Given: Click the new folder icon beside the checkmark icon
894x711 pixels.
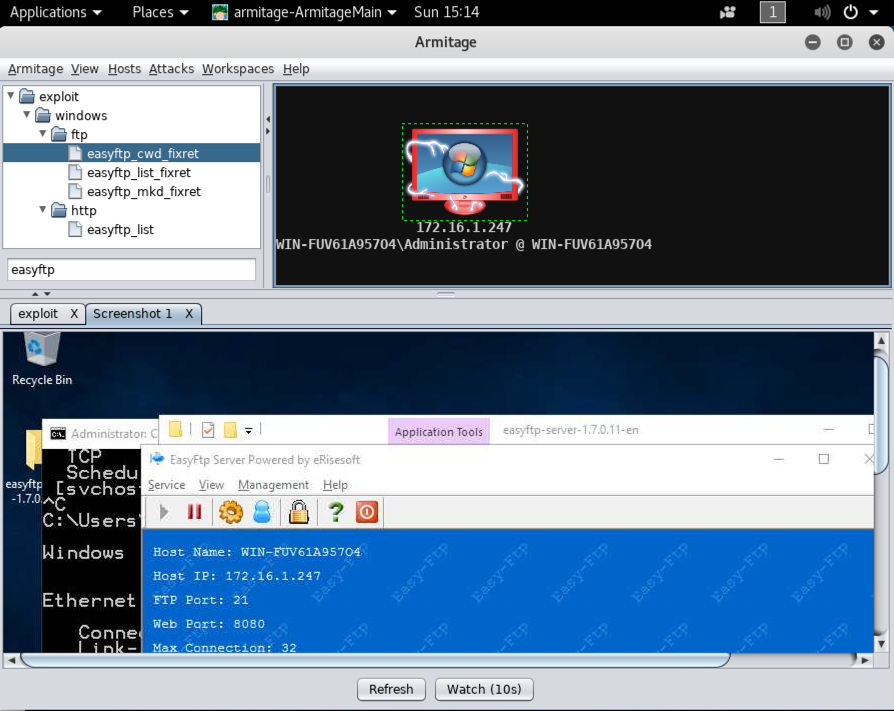Looking at the screenshot, I should point(230,430).
